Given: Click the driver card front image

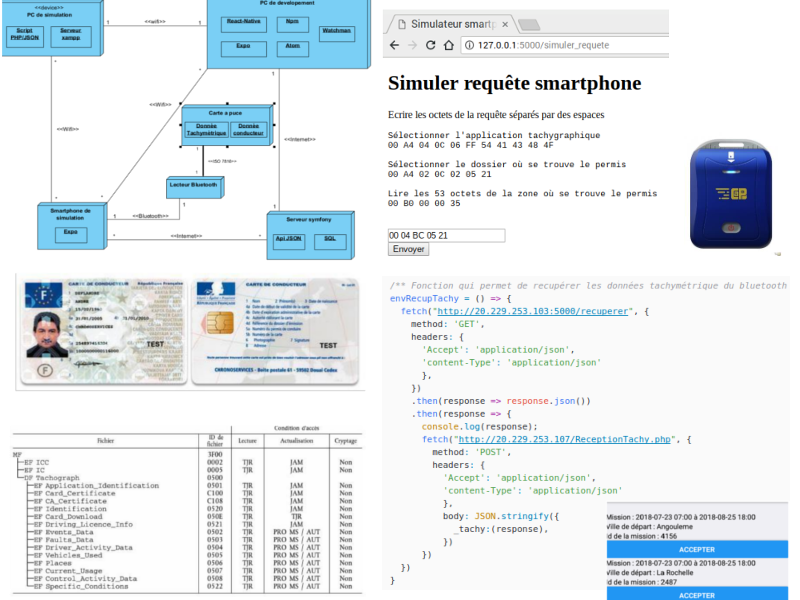Looking at the screenshot, I should pyautogui.click(x=104, y=332).
